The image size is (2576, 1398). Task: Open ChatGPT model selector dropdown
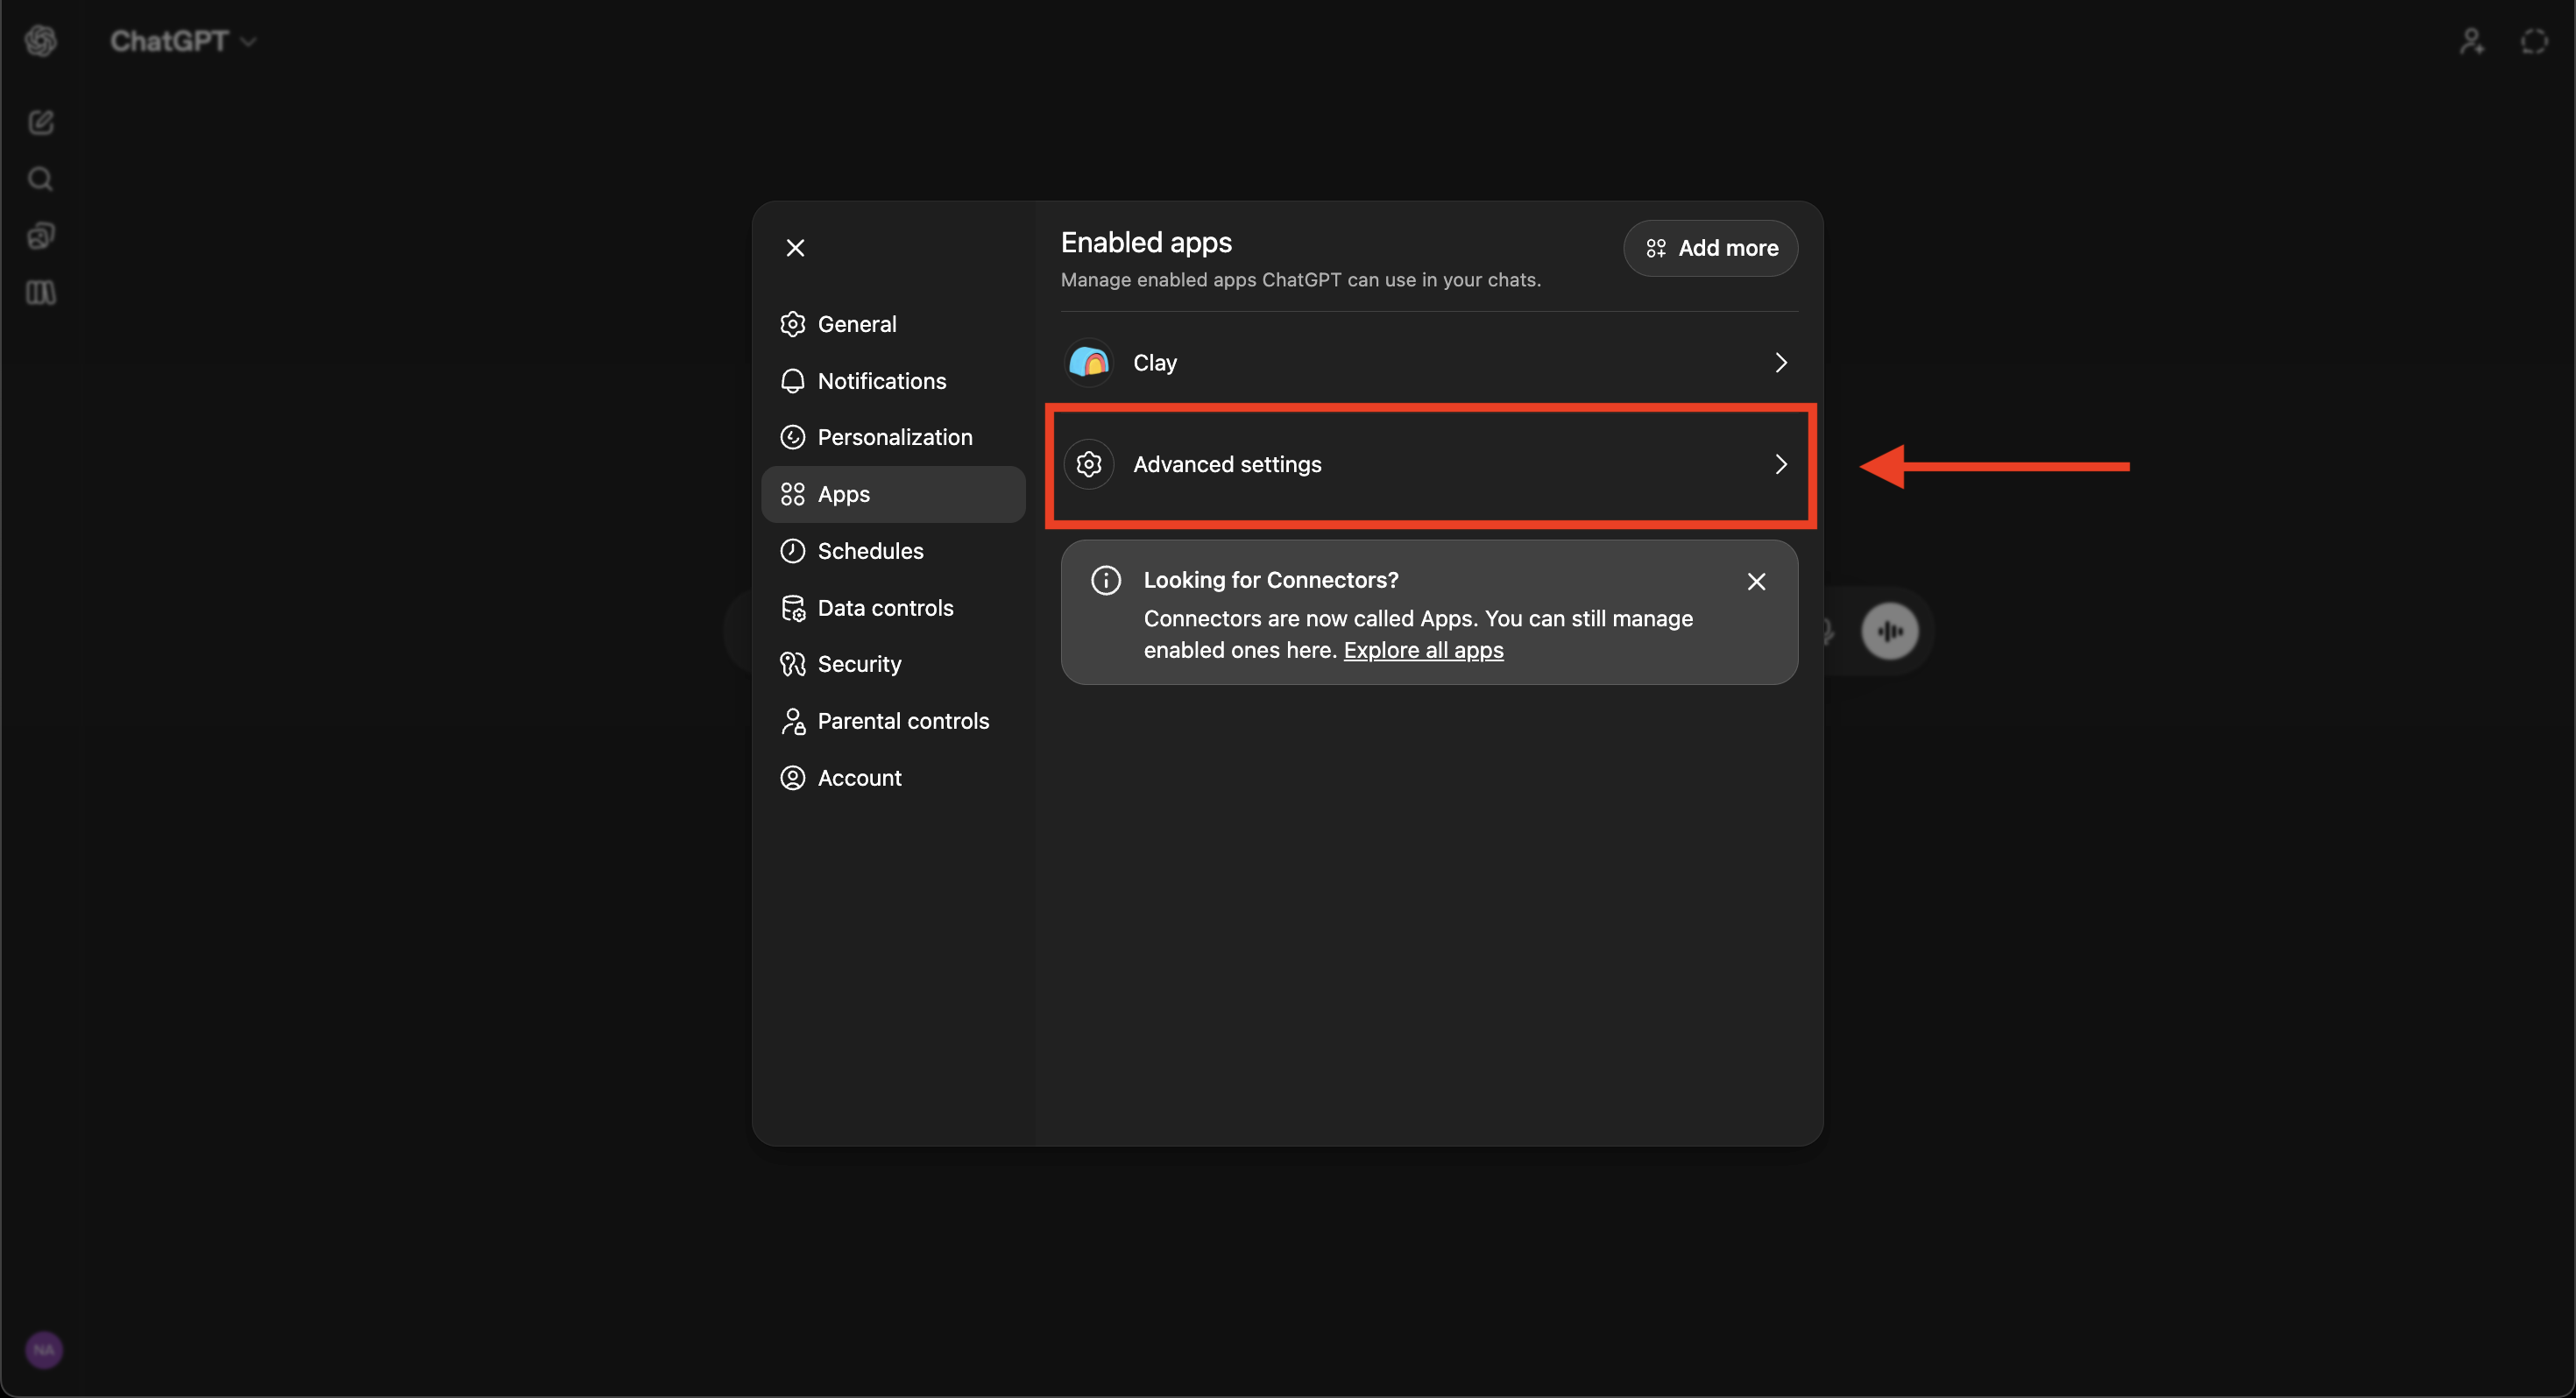[x=183, y=41]
